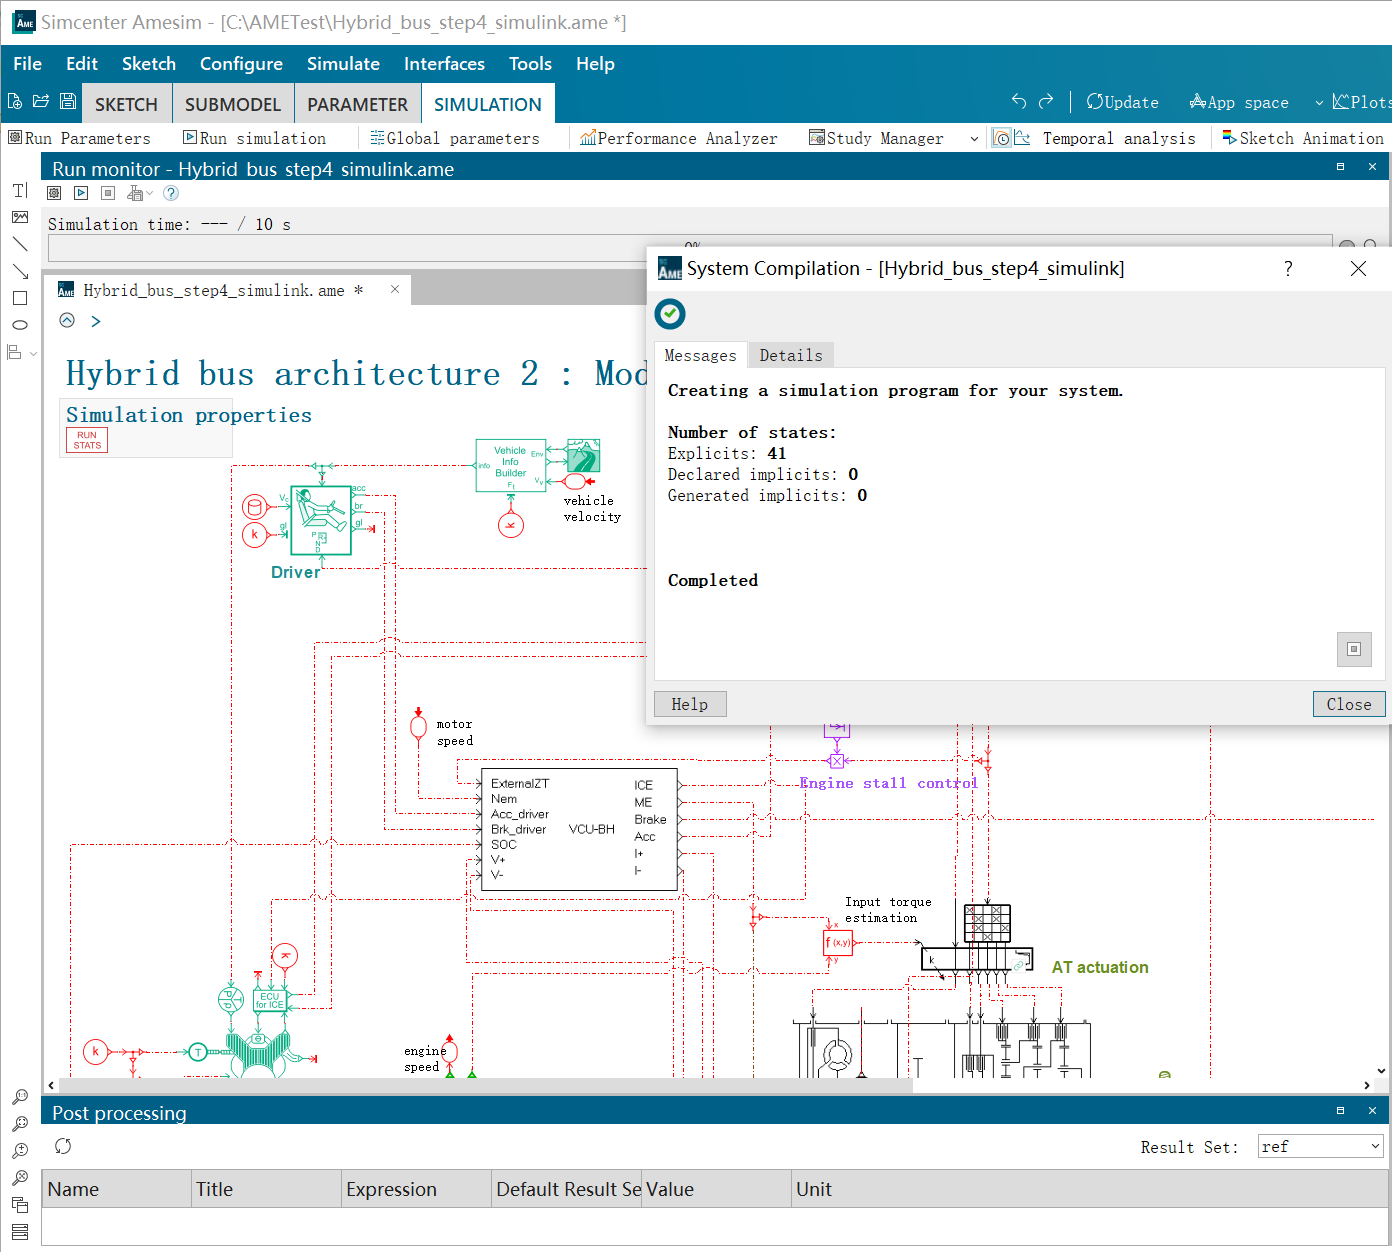This screenshot has height=1252, width=1392.
Task: Collapse the sketch header with the chevron
Action: [x=67, y=320]
